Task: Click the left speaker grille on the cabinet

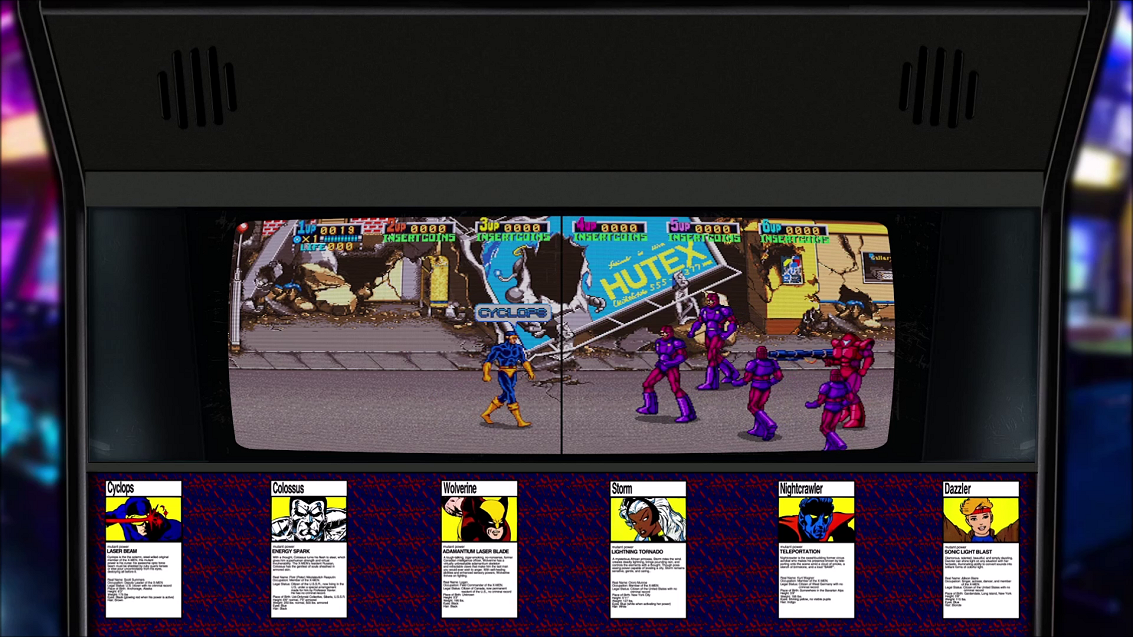Action: click(x=198, y=87)
